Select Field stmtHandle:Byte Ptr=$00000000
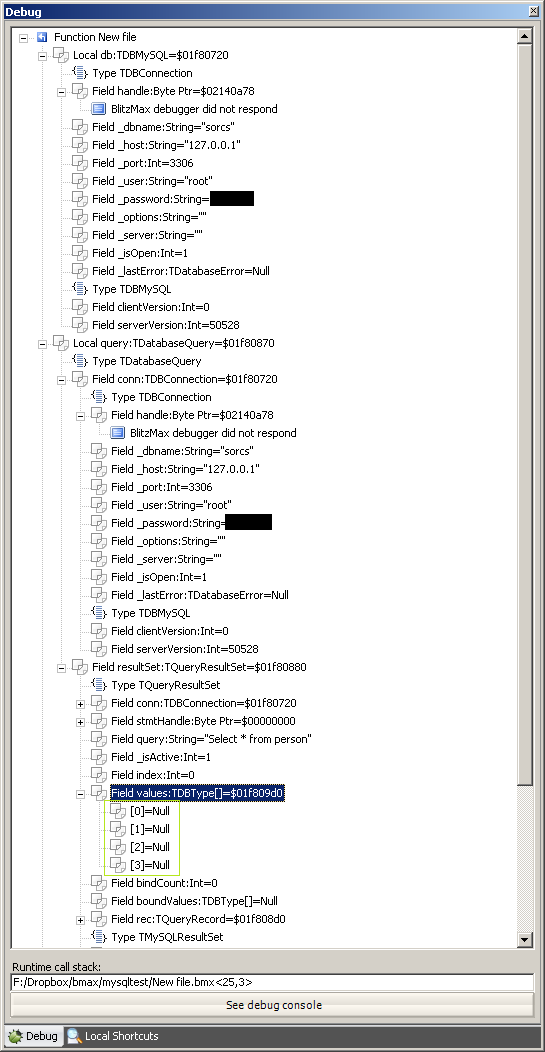This screenshot has height=1052, width=545. point(203,721)
